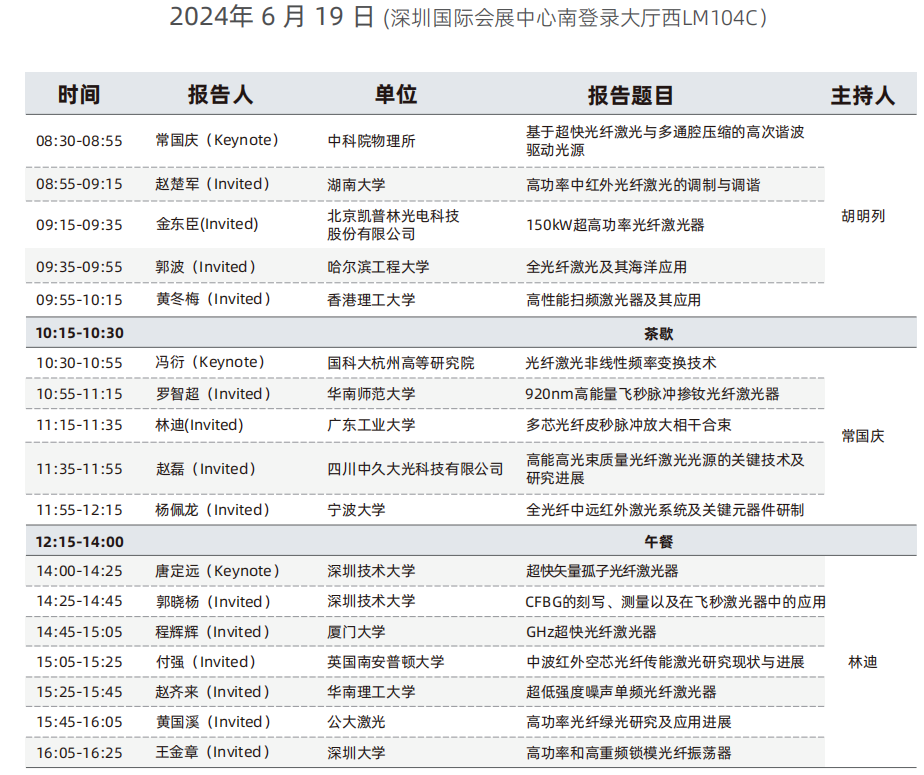Viewport: 924px width, 775px height.
Task: Select speaker 程辉辉 (Invited)
Action: coord(213,632)
